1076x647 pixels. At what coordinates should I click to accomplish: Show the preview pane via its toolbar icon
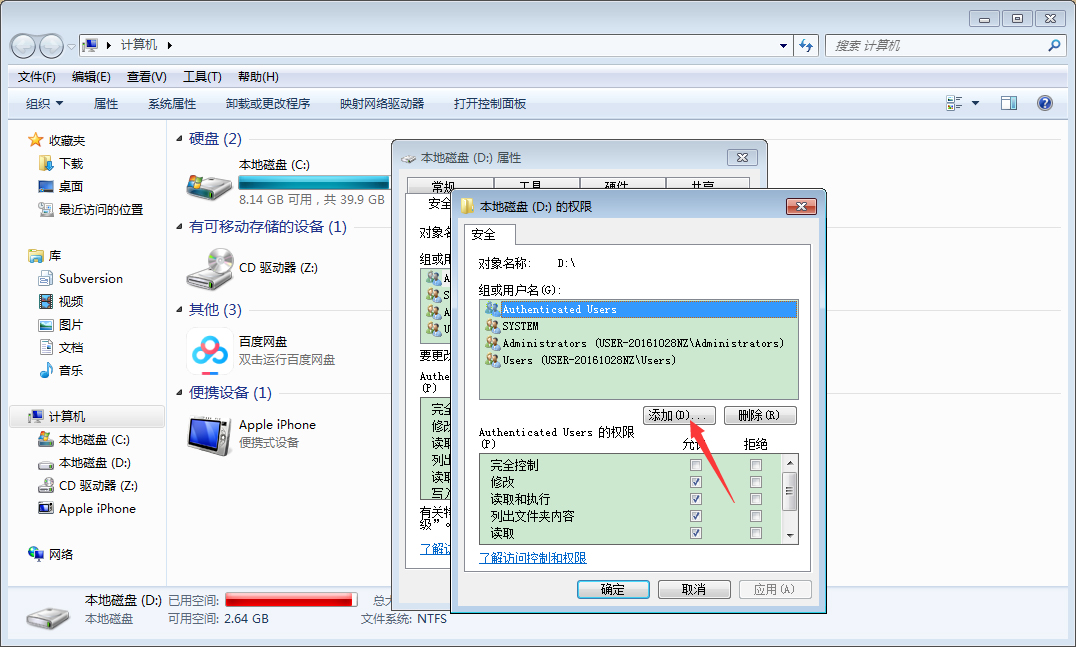[x=1008, y=102]
